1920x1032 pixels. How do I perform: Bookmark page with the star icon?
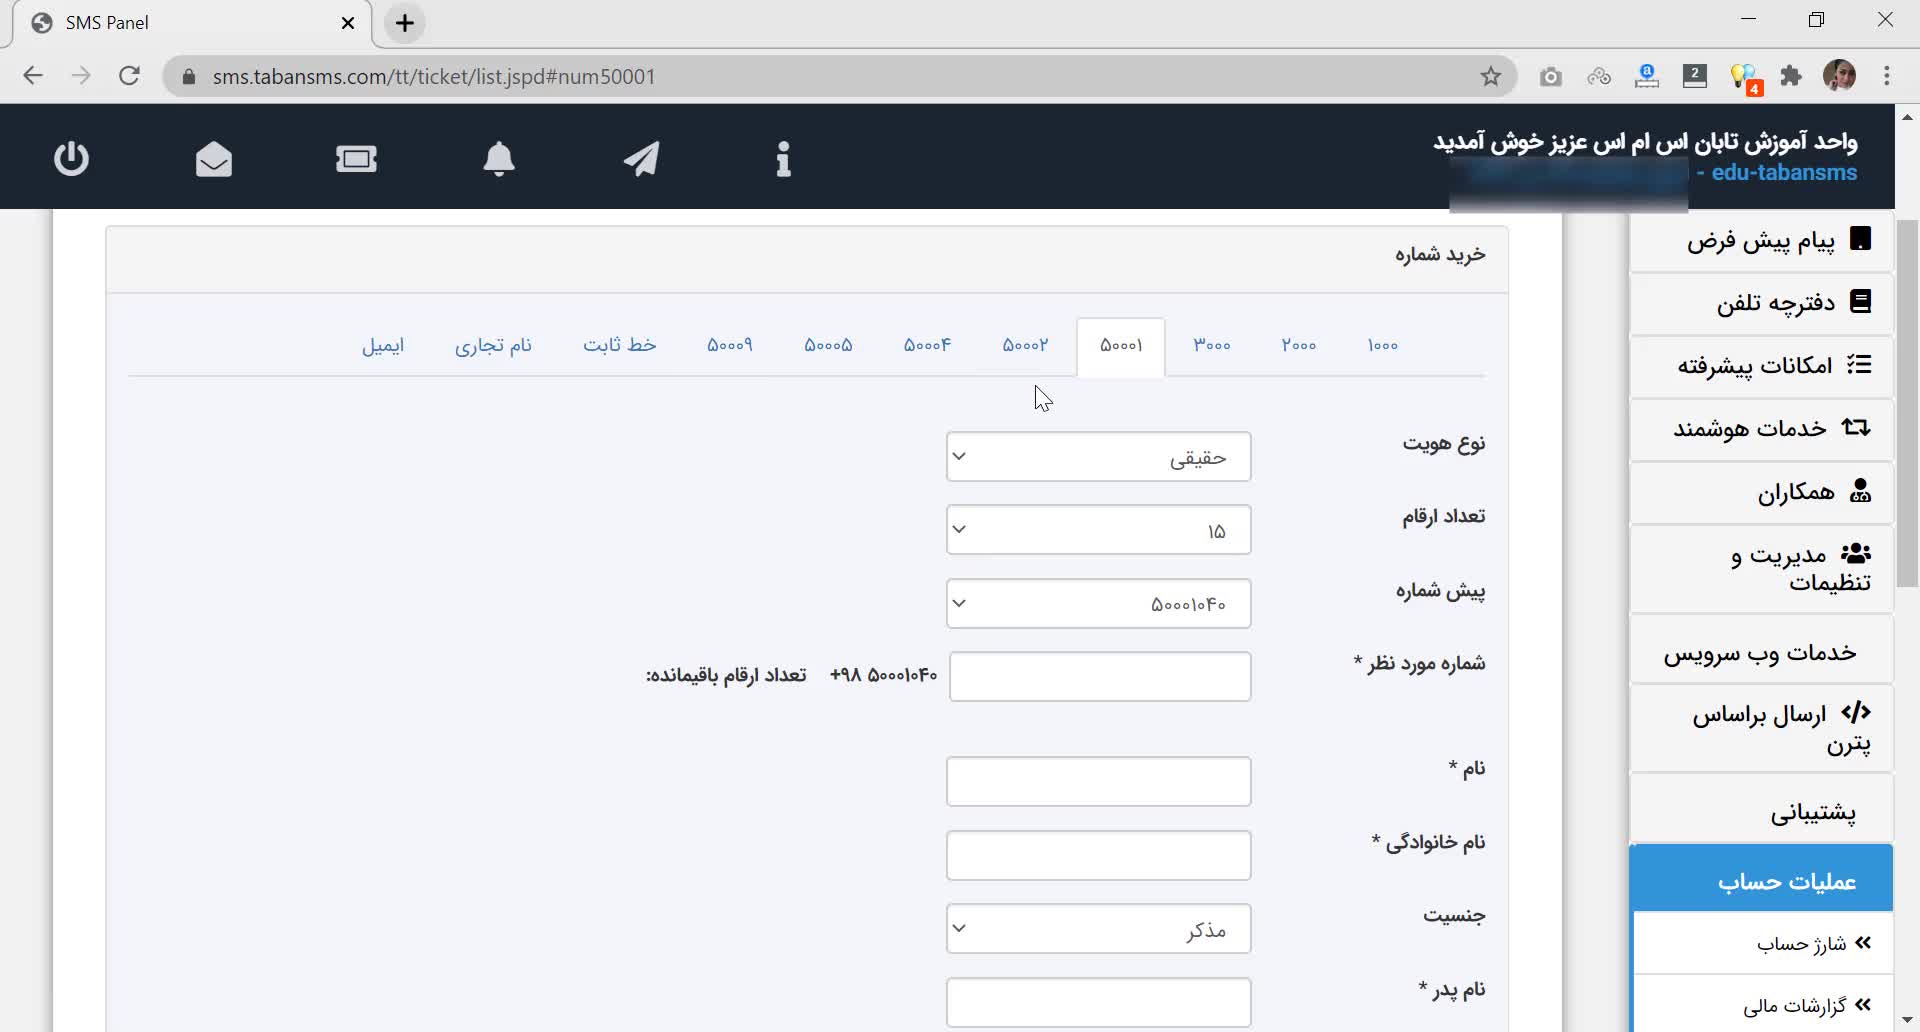1490,77
